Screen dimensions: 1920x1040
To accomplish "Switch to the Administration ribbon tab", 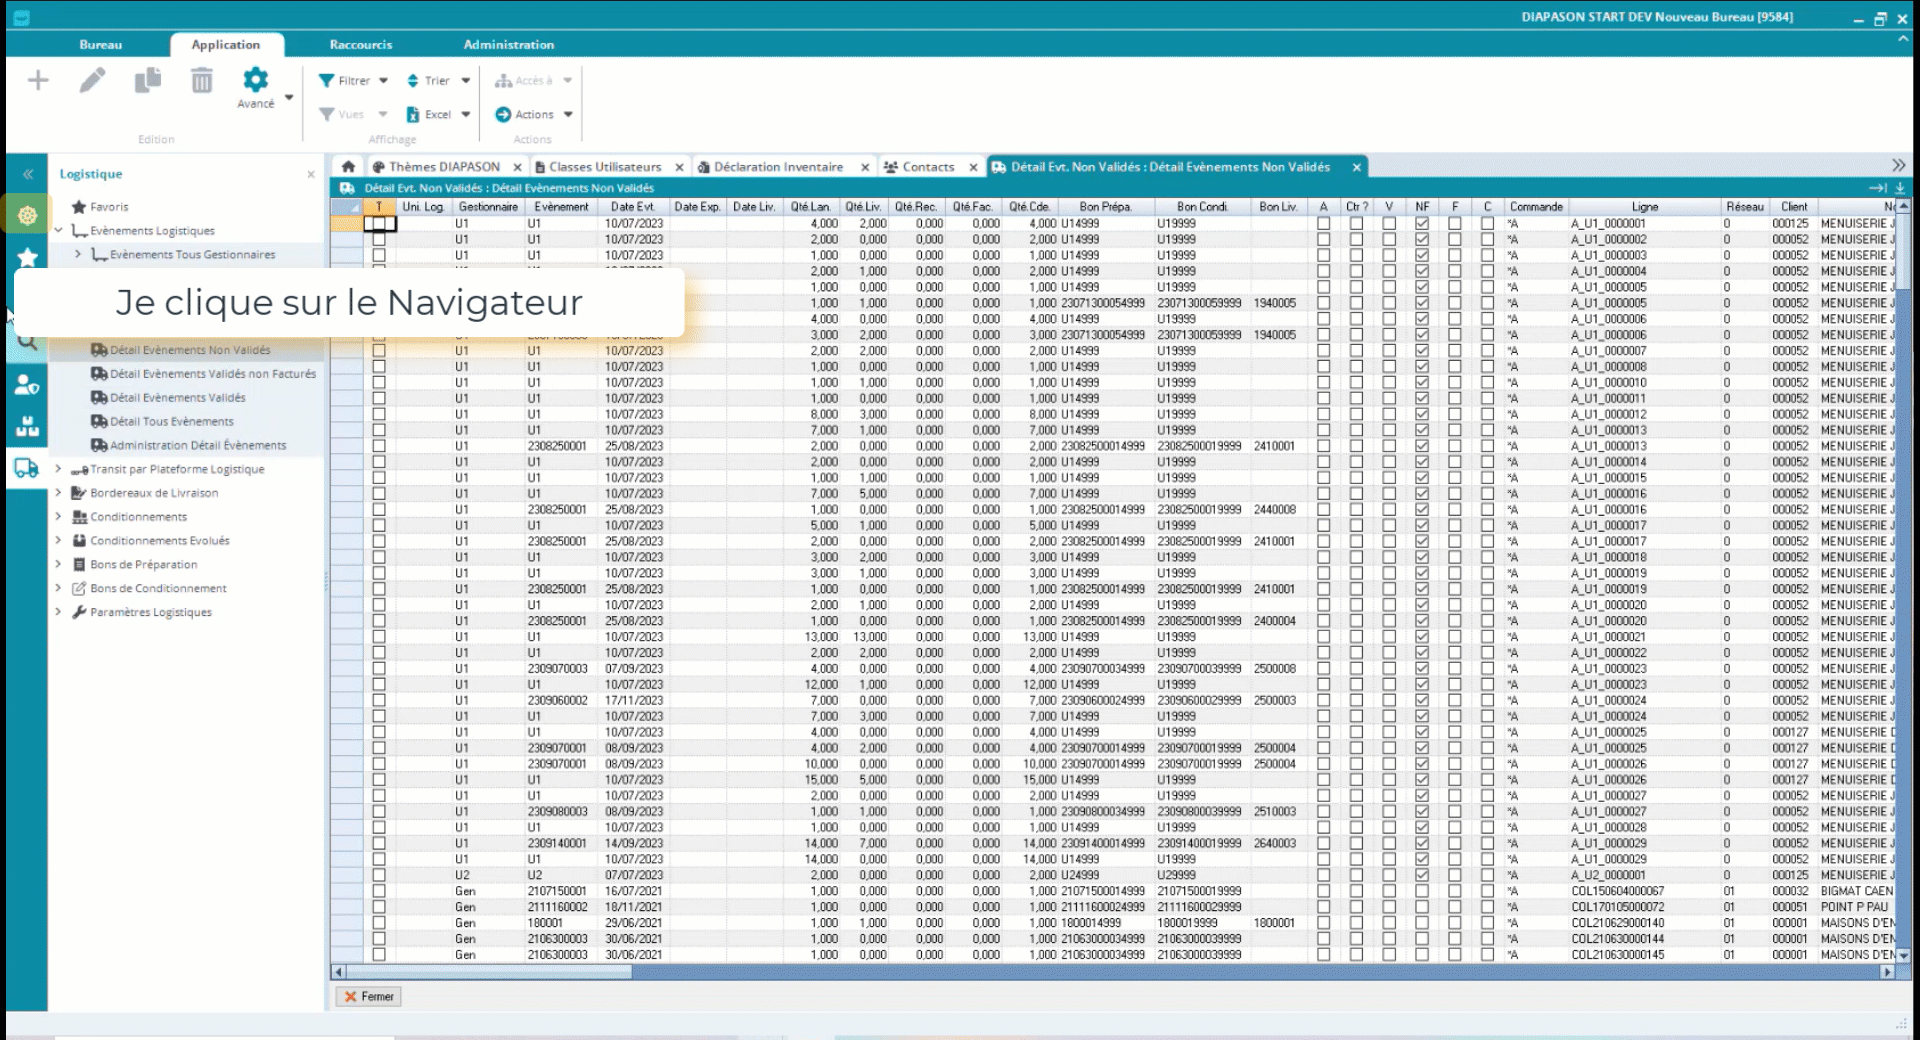I will coord(508,45).
